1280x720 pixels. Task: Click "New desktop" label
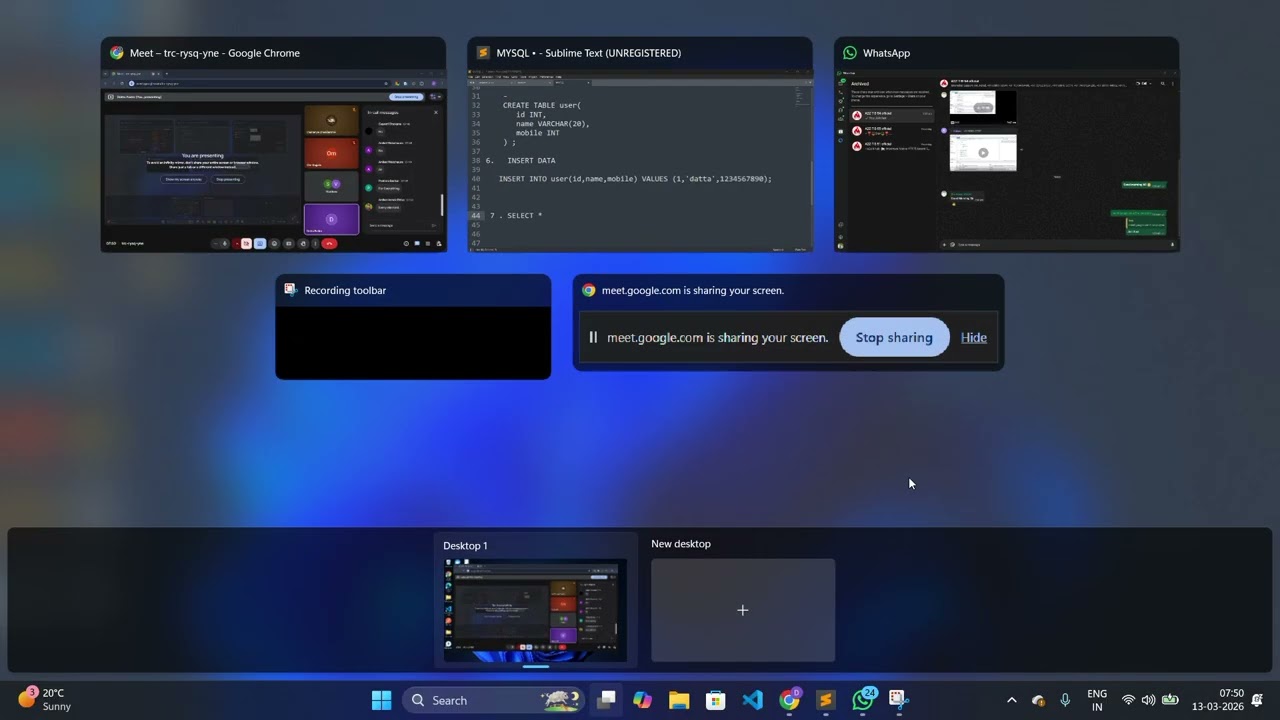(681, 544)
